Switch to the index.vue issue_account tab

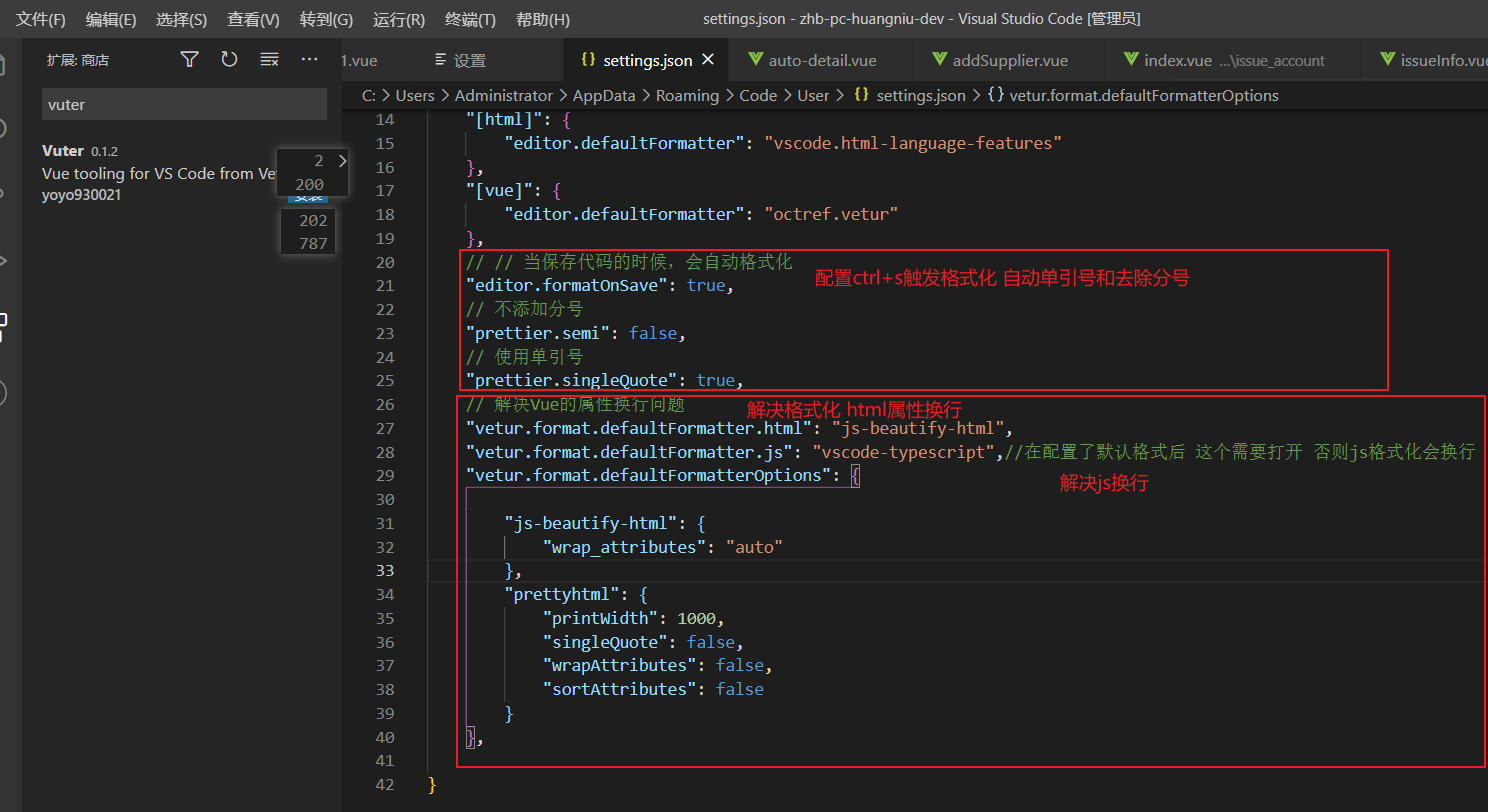tap(1232, 60)
